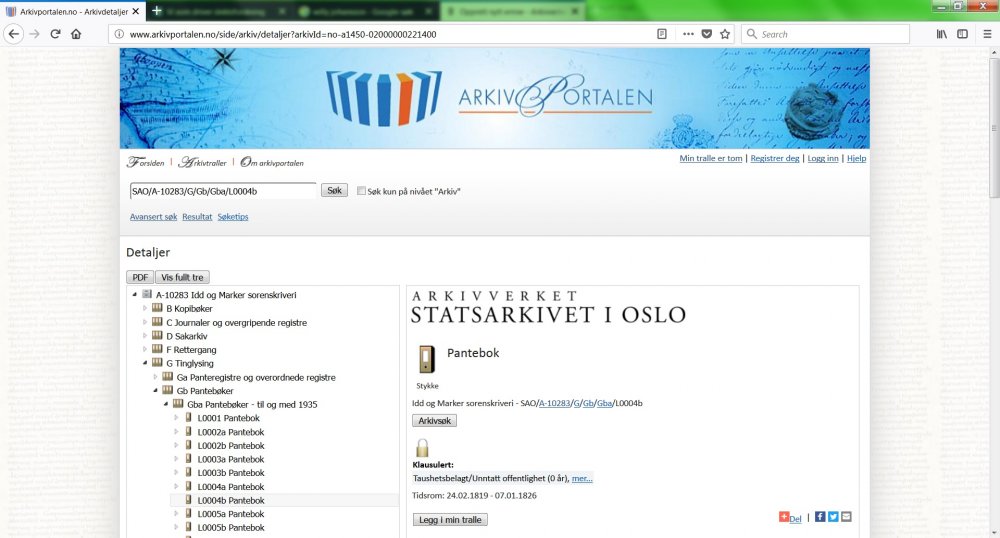Follow the Gba breadcrumb link
Image resolution: width=1000 pixels, height=538 pixels.
tap(605, 403)
